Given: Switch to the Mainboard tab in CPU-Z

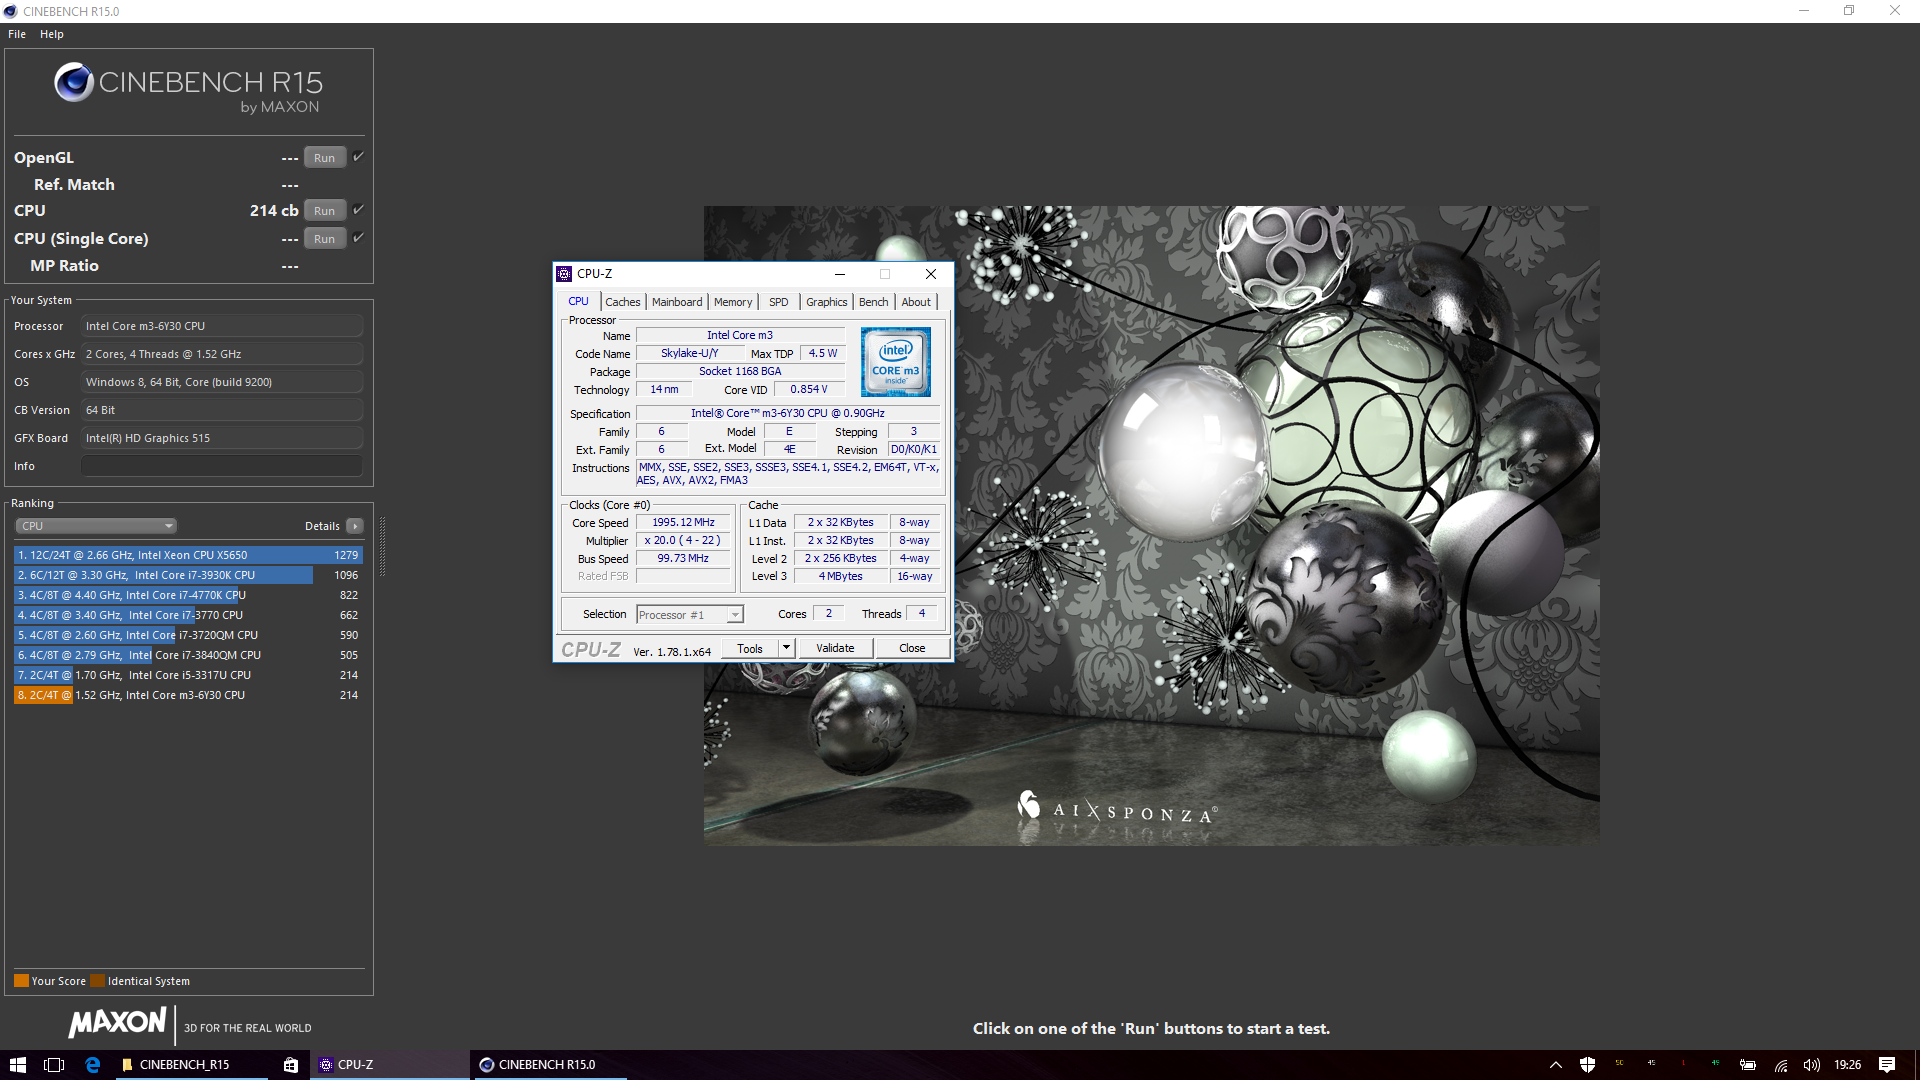Looking at the screenshot, I should [x=677, y=302].
